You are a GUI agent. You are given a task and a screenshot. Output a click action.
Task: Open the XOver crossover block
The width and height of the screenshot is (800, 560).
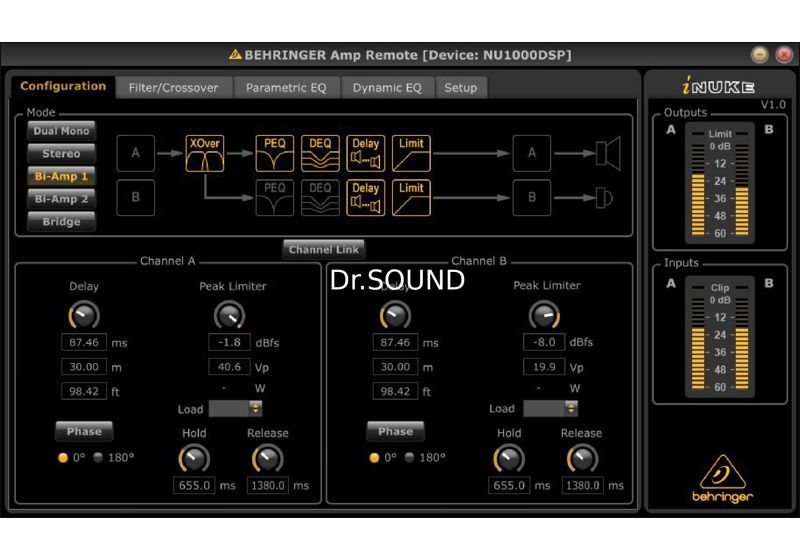pos(205,153)
